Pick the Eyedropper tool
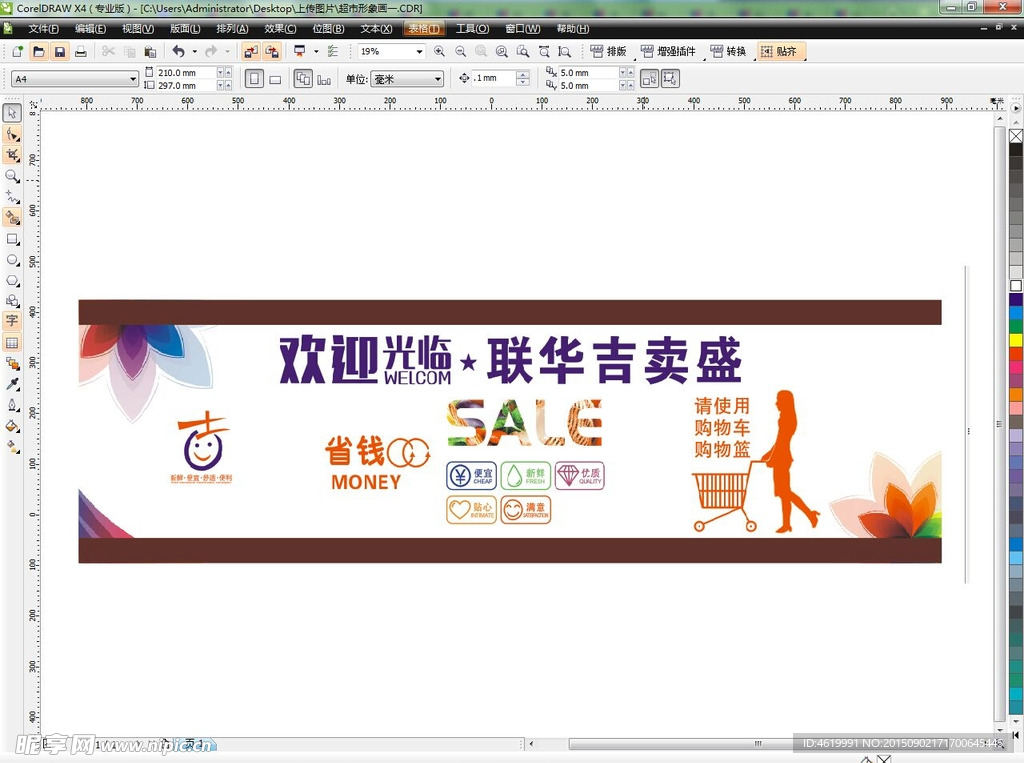The image size is (1024, 763). [12, 384]
